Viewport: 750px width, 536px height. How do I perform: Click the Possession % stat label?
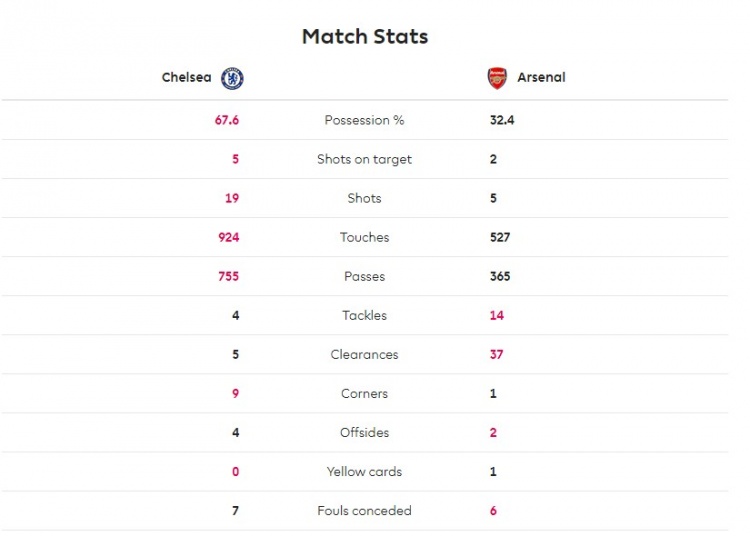364,120
